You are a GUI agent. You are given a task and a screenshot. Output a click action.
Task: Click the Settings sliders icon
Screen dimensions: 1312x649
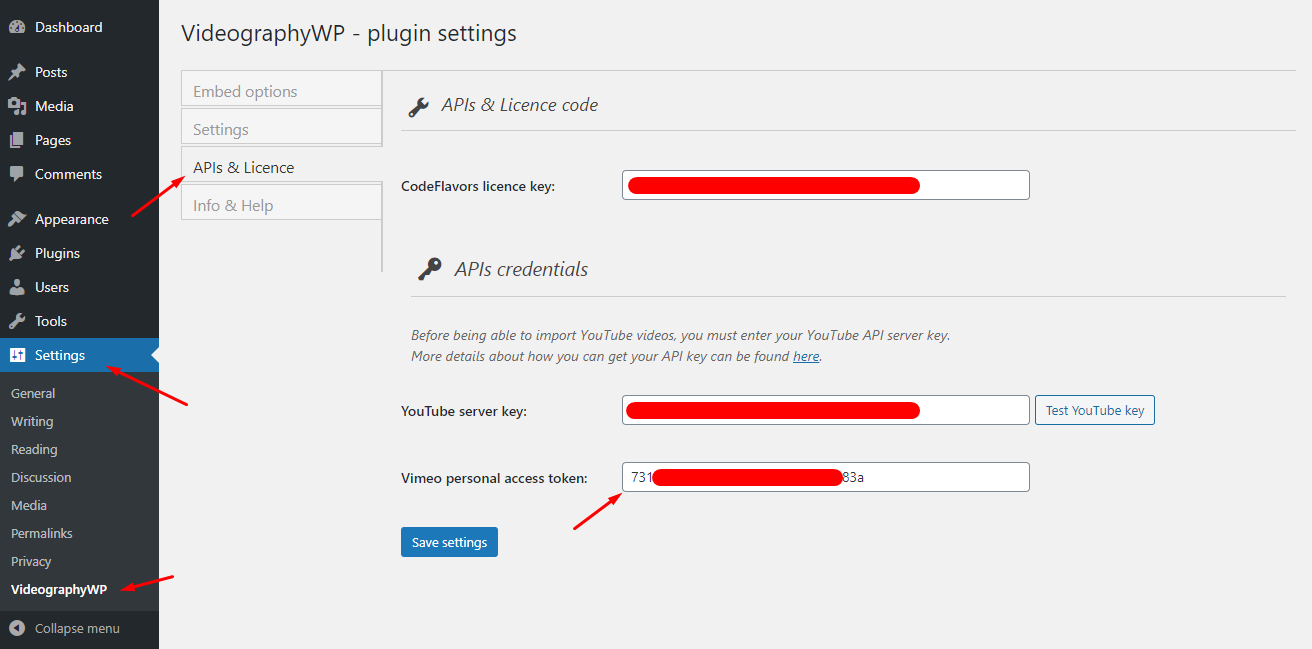[x=17, y=355]
